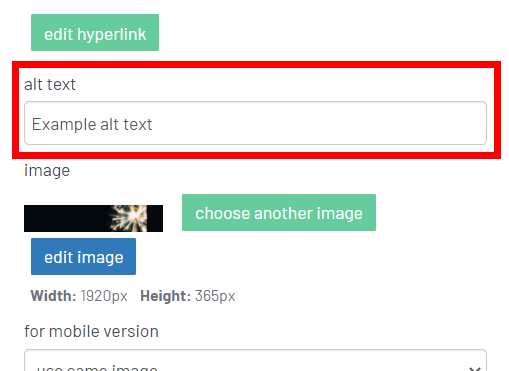Viewport: 509px width, 371px height.
Task: Click the for mobile version label
Action: coord(91,331)
